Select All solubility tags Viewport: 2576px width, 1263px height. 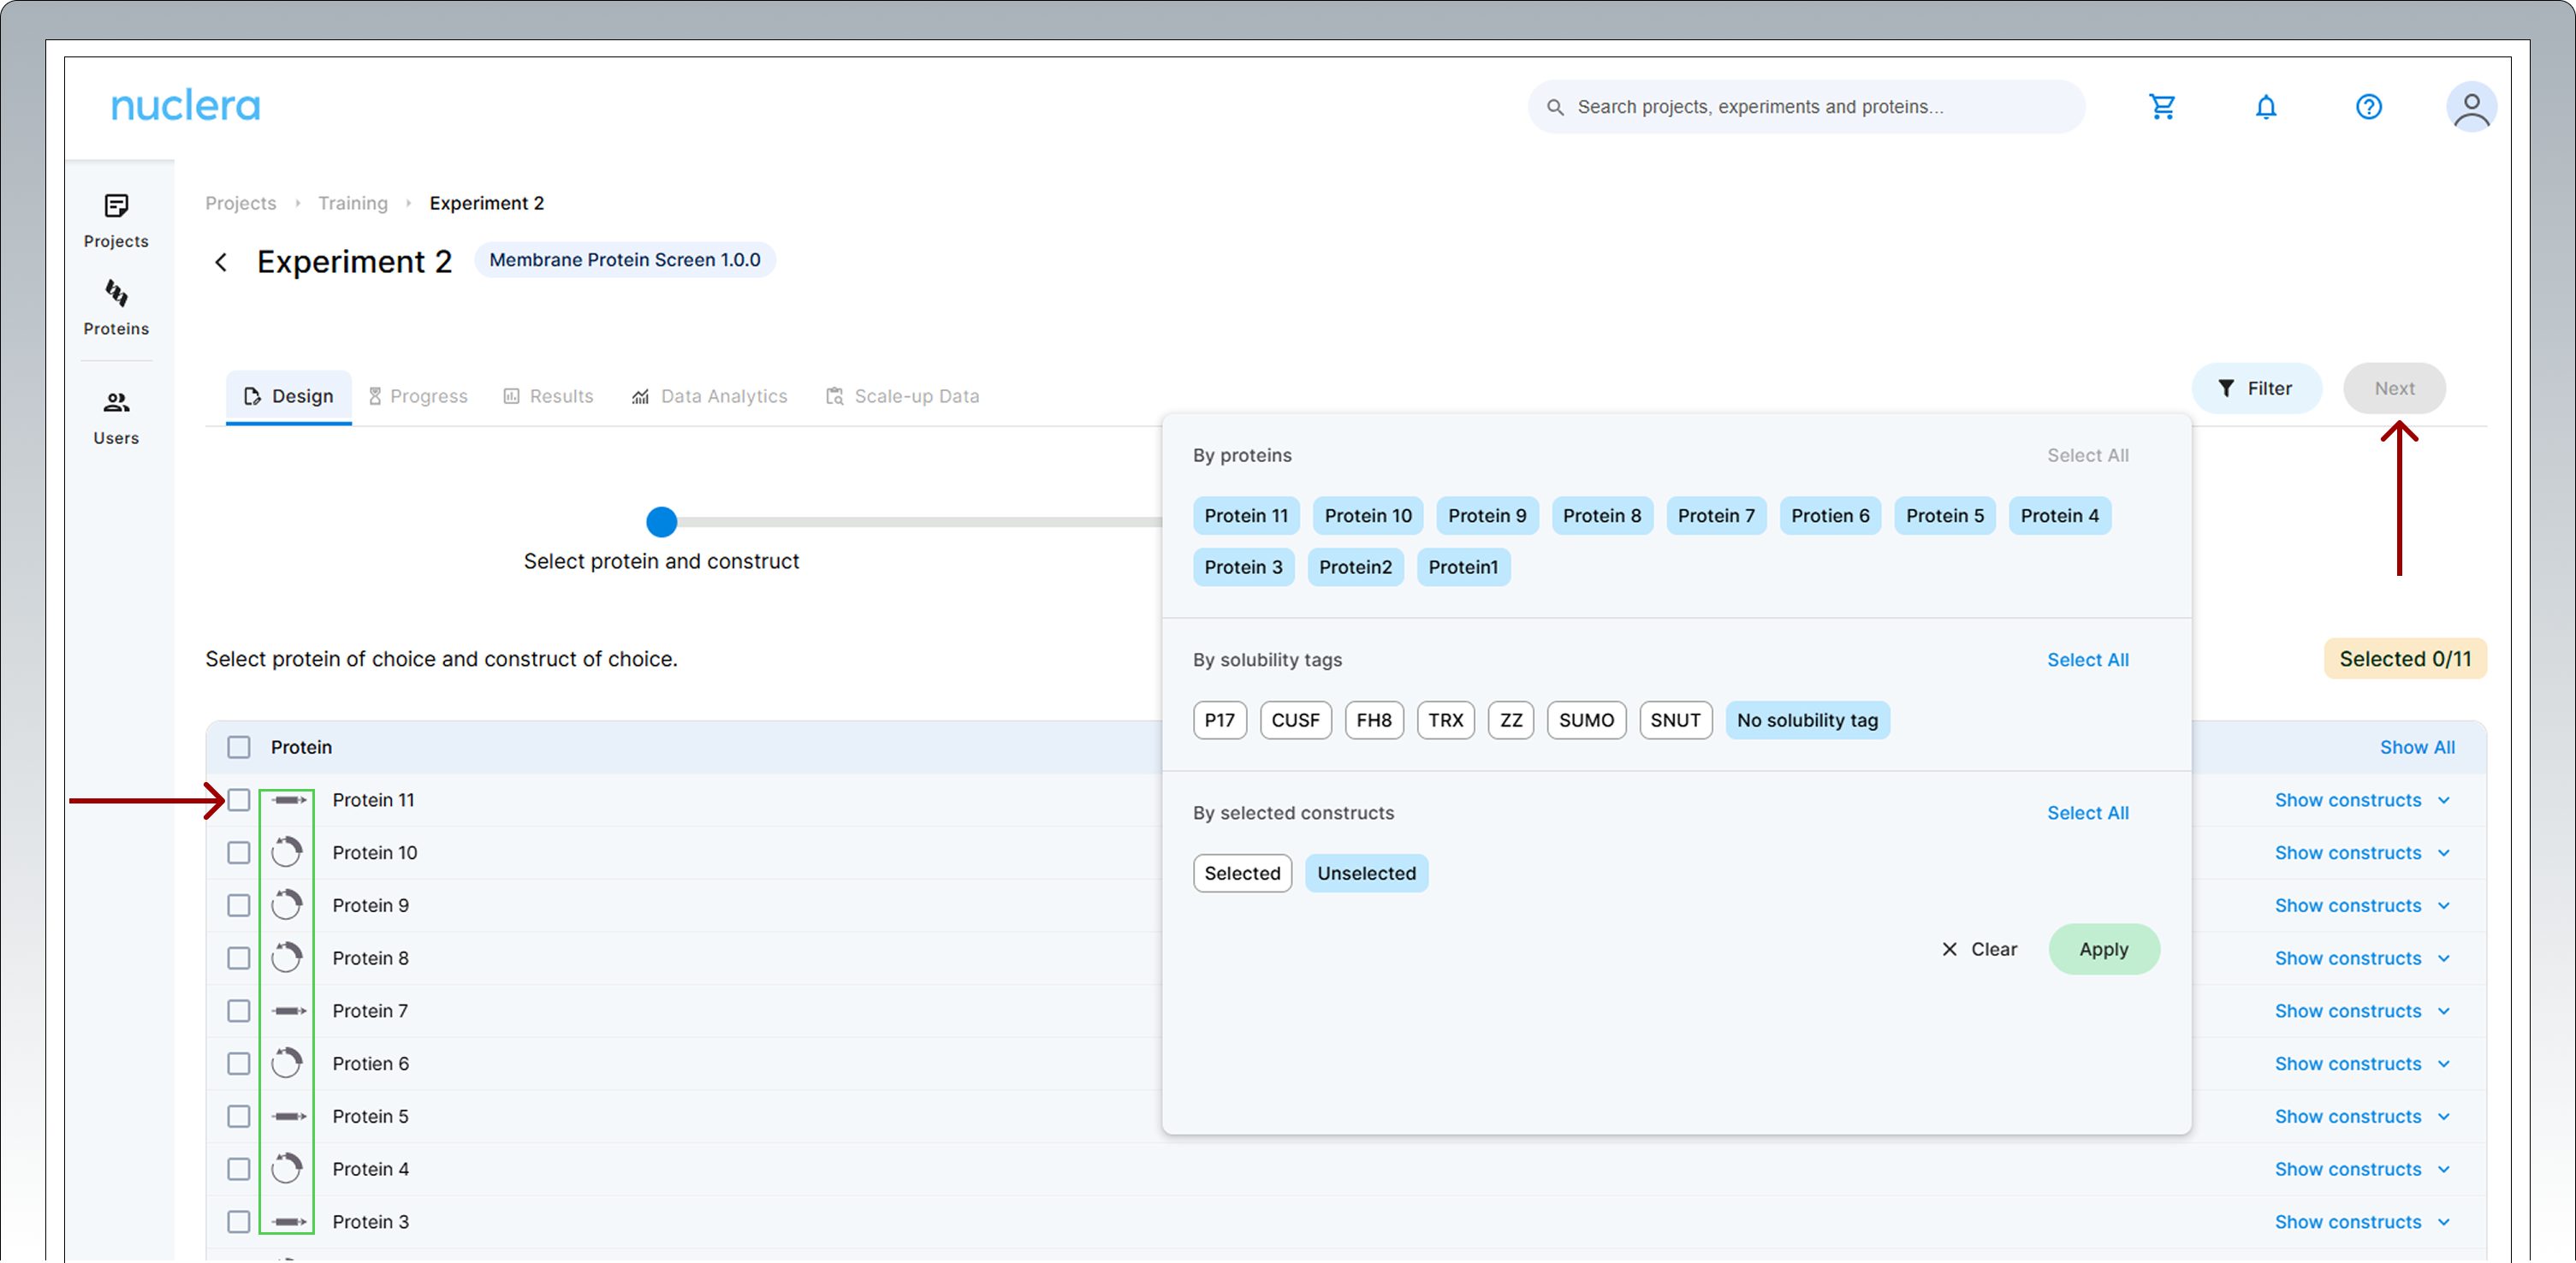click(x=2087, y=660)
